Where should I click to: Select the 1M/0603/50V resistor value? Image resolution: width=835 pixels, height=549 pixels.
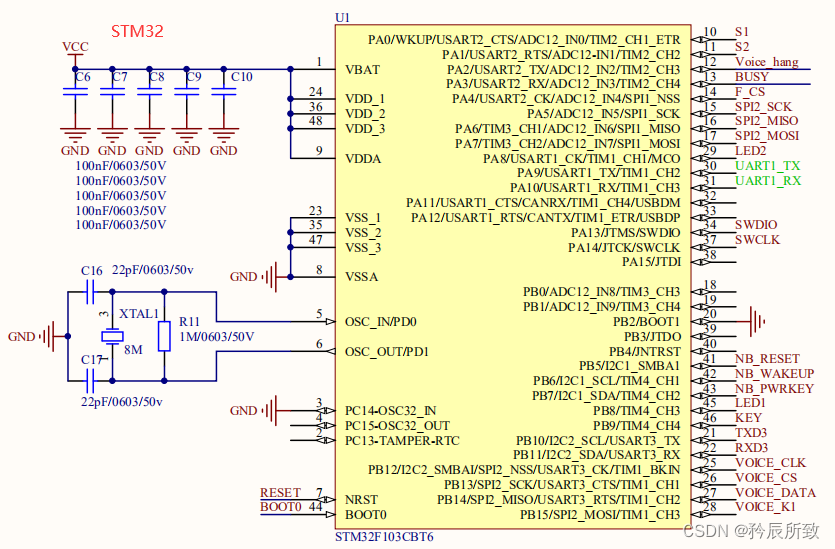coord(216,337)
